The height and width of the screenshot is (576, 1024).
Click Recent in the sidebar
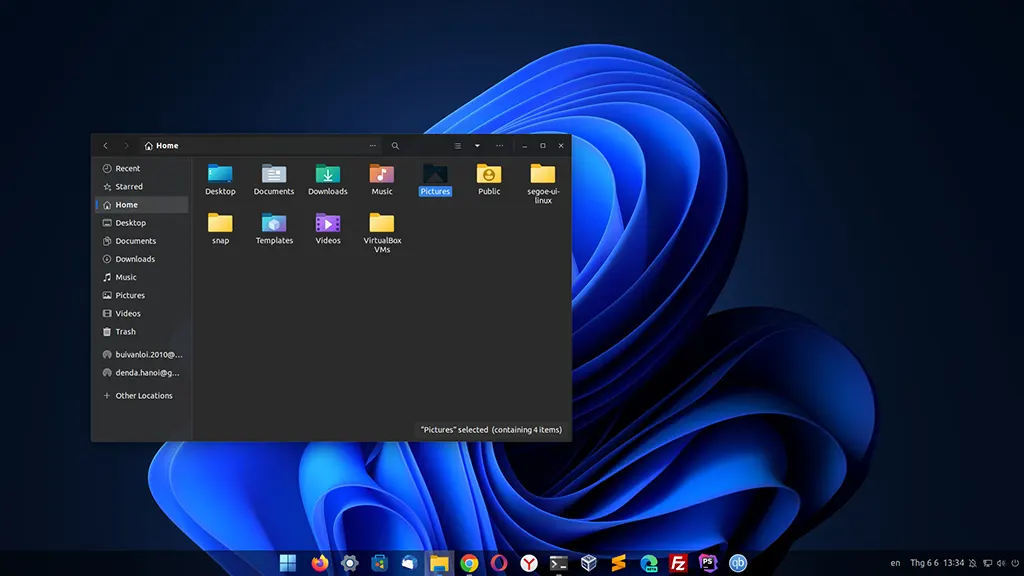[x=126, y=168]
